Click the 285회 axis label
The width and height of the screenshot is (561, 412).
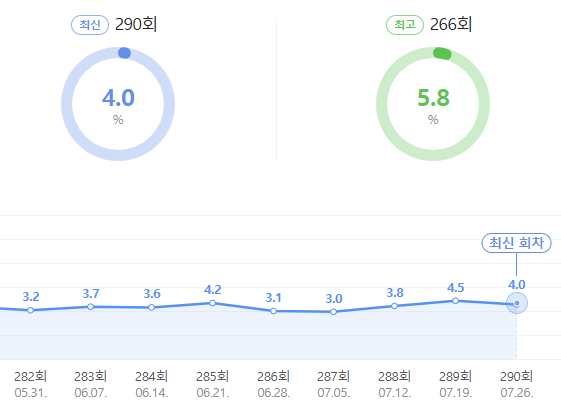(x=213, y=376)
